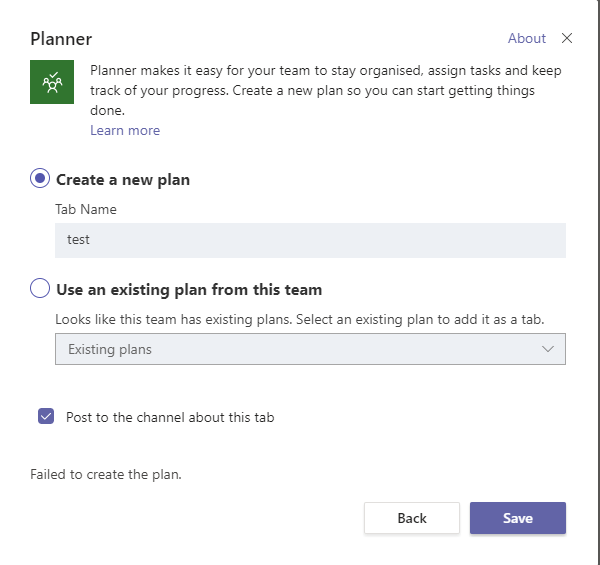Viewport: 600px width, 565px height.
Task: Follow the Learn more link
Action: click(x=125, y=131)
